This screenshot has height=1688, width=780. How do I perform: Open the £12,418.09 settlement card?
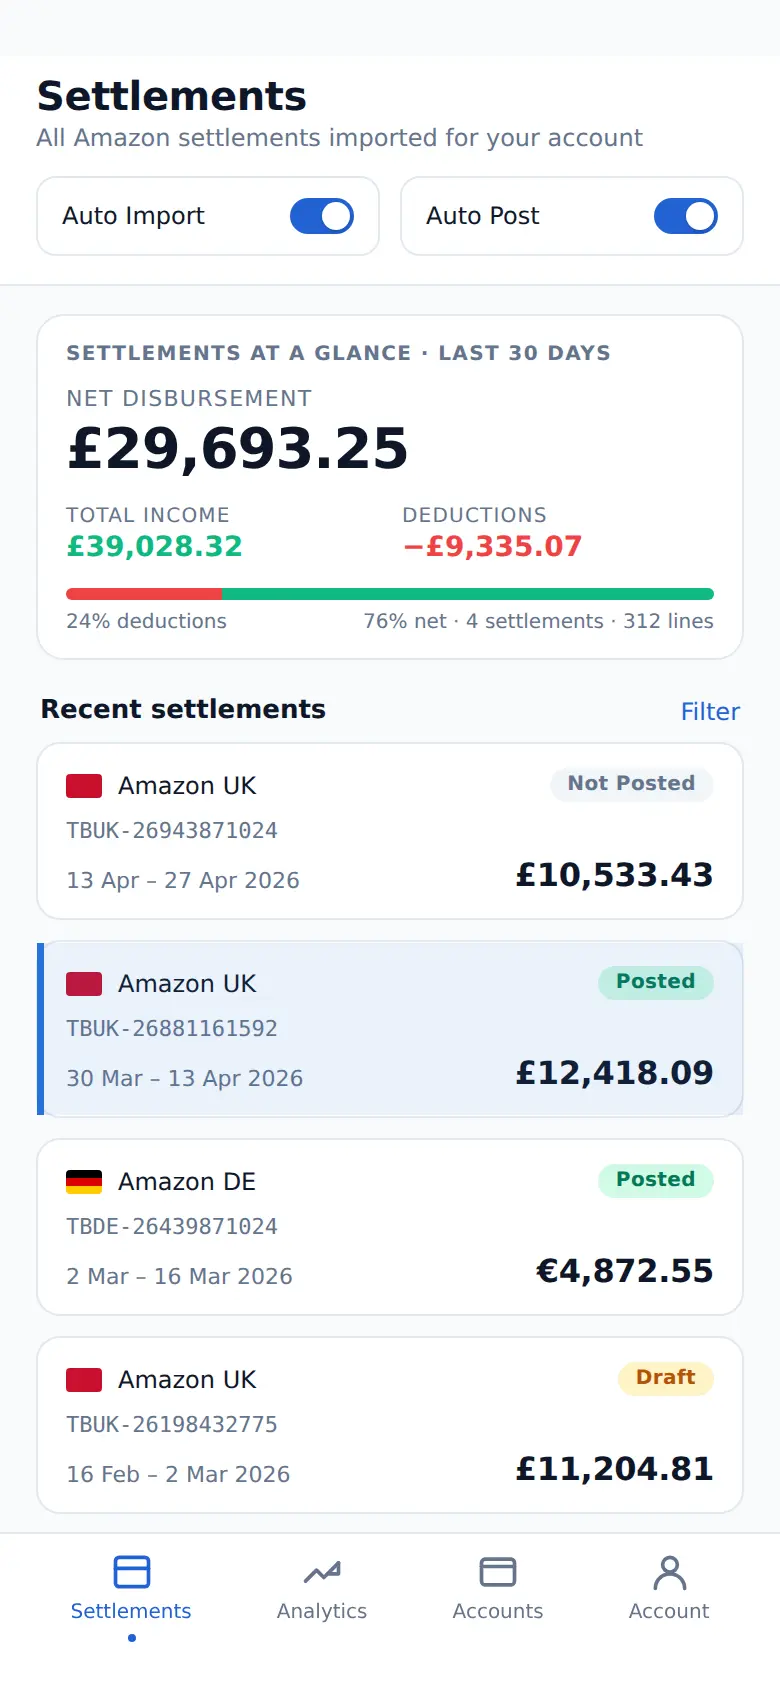390,1028
